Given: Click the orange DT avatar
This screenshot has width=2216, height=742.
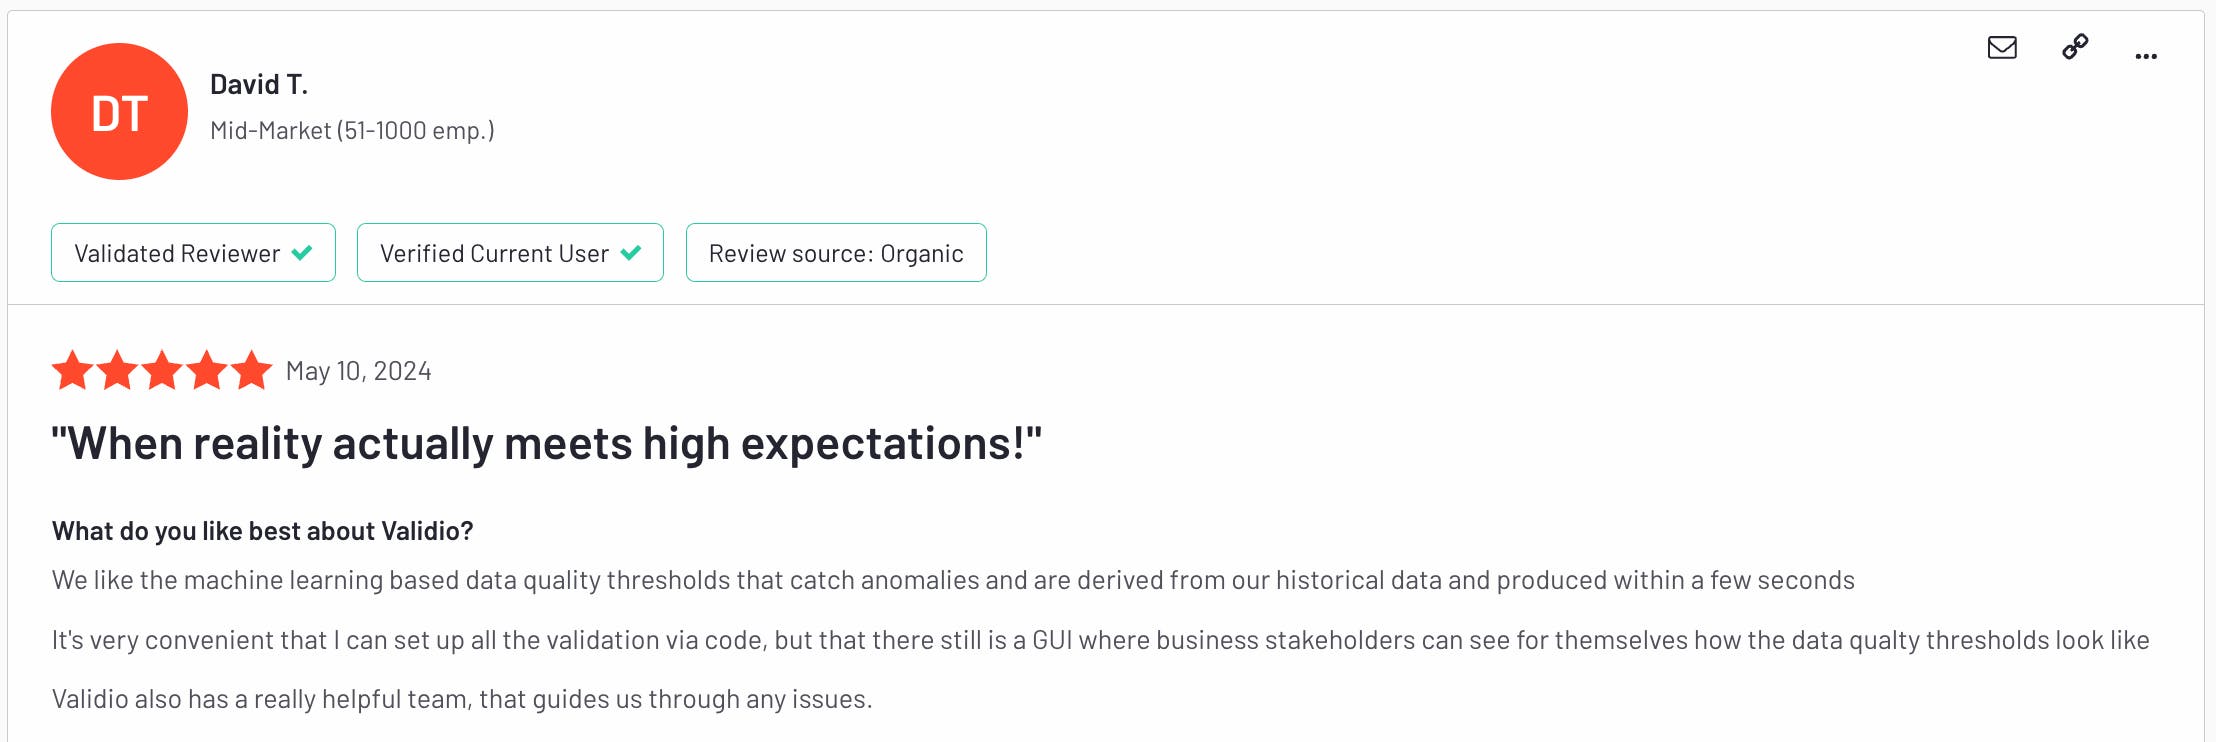Looking at the screenshot, I should pyautogui.click(x=119, y=112).
